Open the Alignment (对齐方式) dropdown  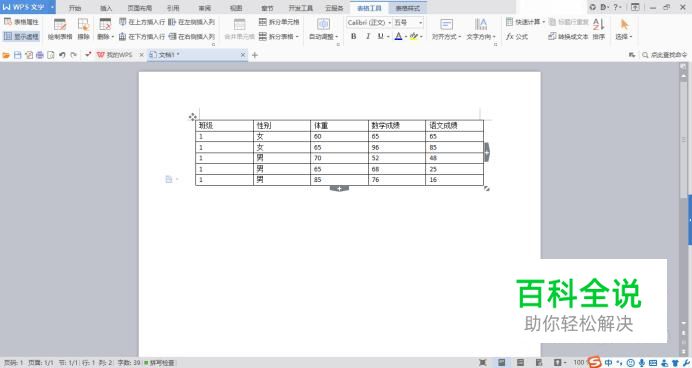coord(446,30)
